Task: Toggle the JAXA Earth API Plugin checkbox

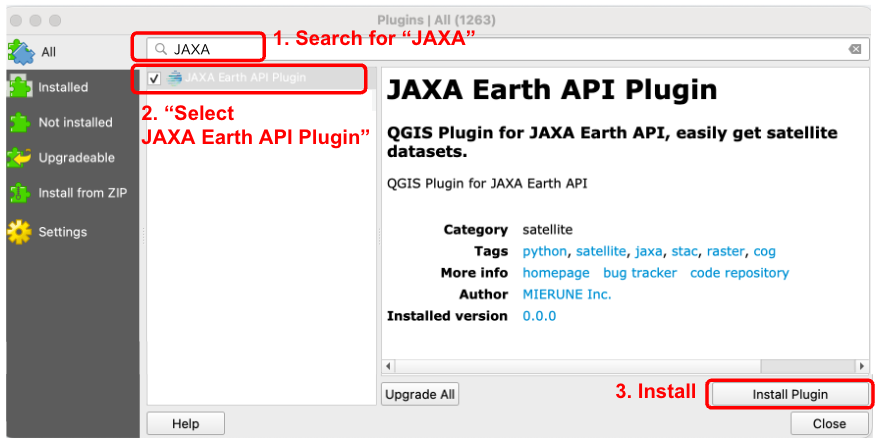Action: click(154, 78)
